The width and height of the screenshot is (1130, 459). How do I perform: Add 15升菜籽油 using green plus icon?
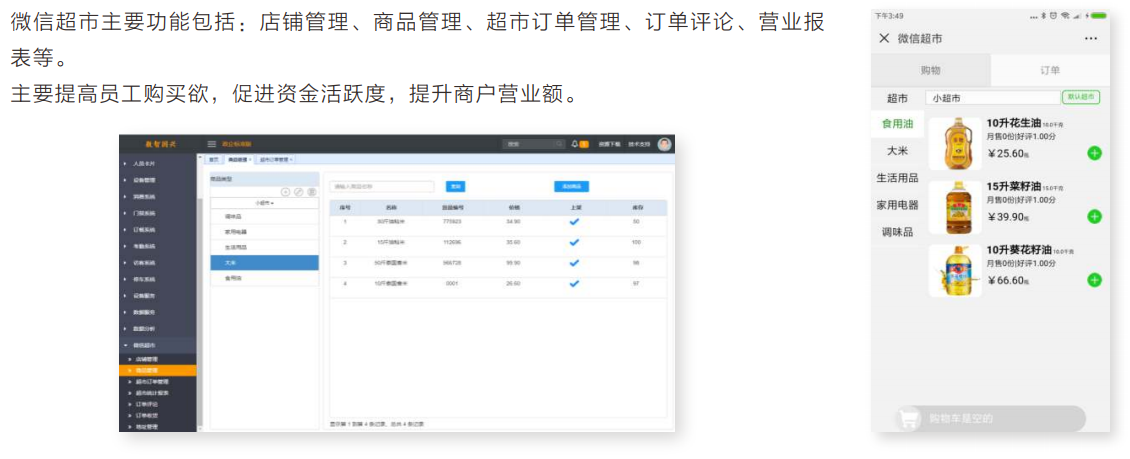(1094, 217)
